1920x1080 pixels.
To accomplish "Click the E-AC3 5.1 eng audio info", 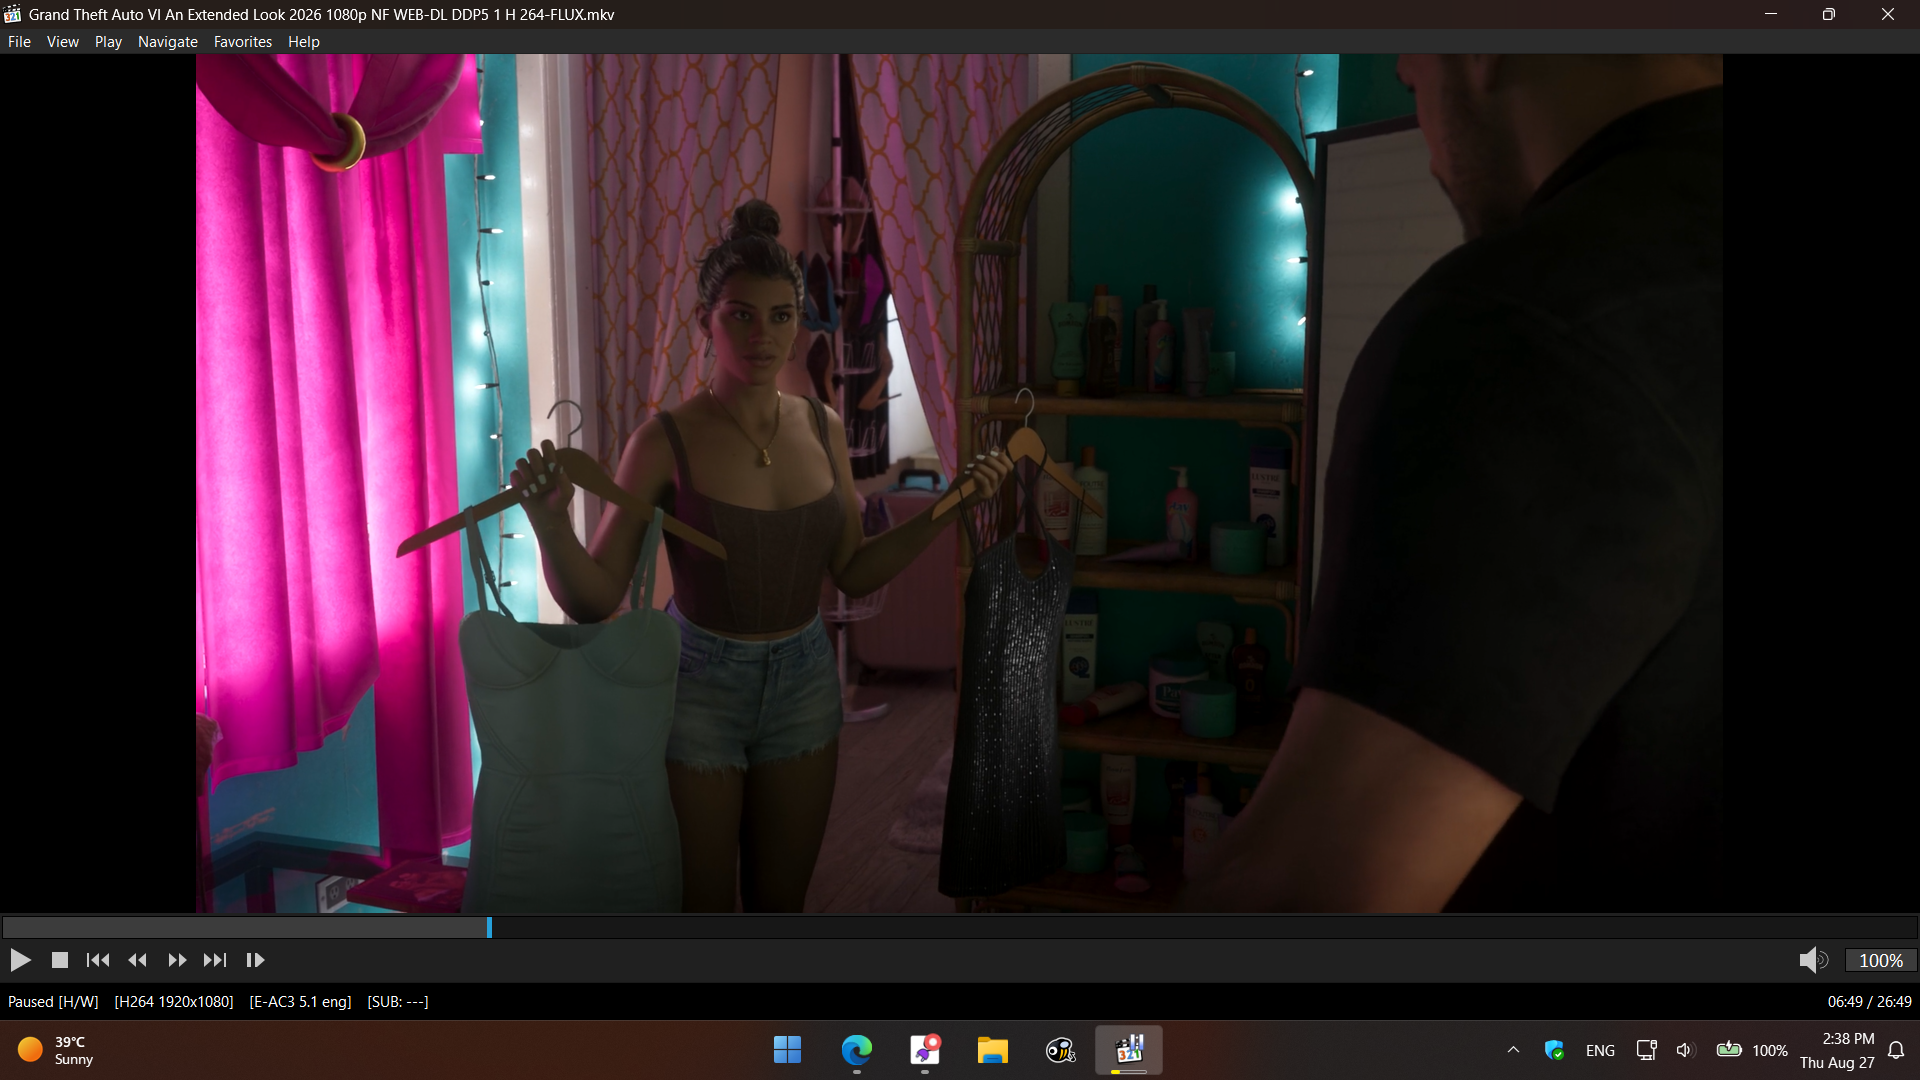I will click(300, 1002).
